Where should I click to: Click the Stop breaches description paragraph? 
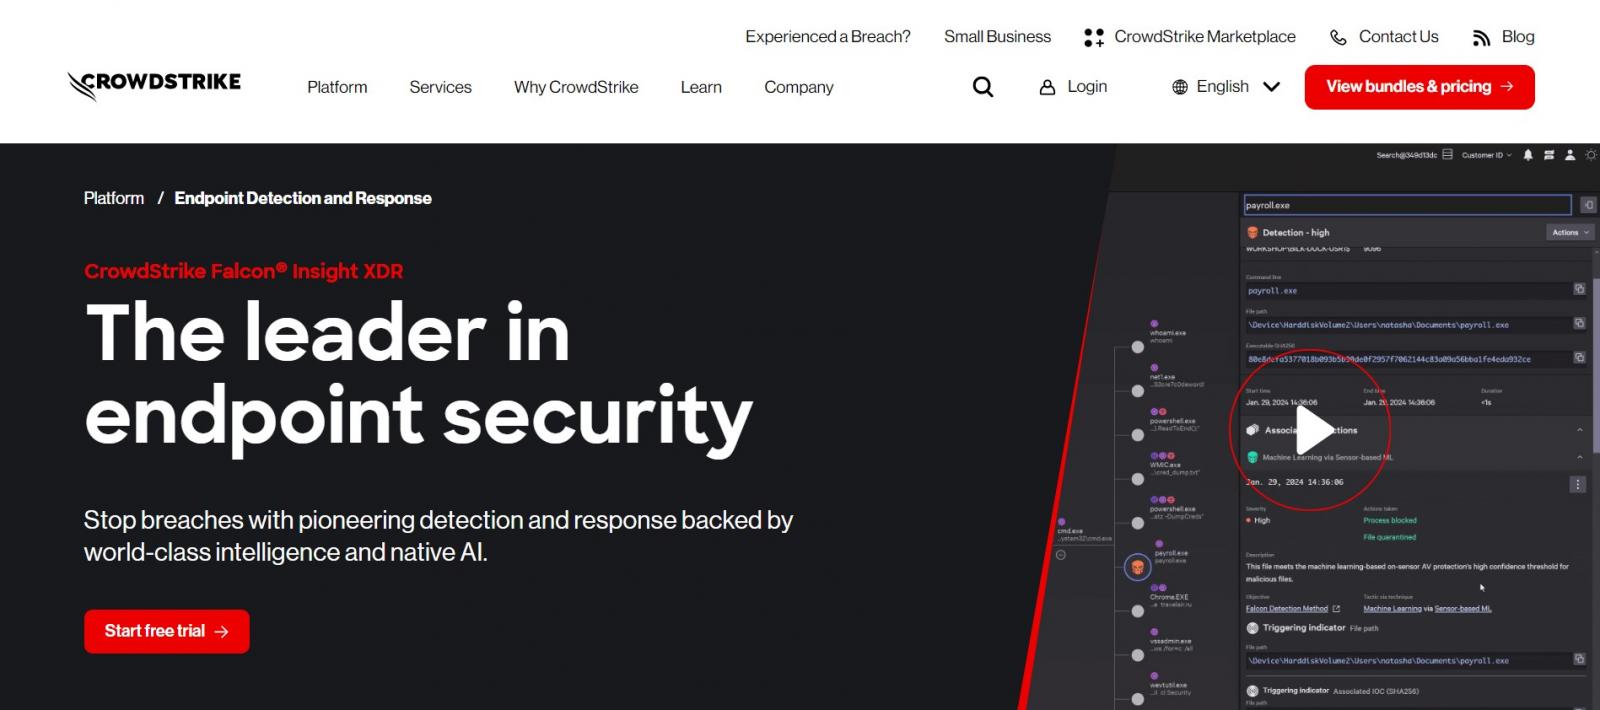click(x=438, y=536)
